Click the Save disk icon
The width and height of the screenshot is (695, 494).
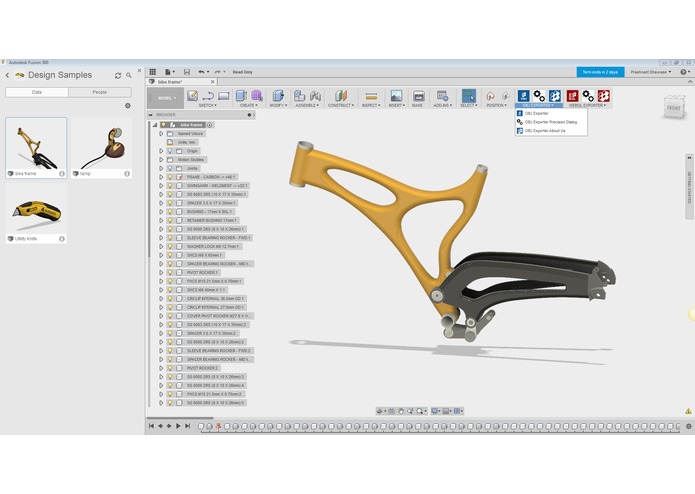coord(187,72)
